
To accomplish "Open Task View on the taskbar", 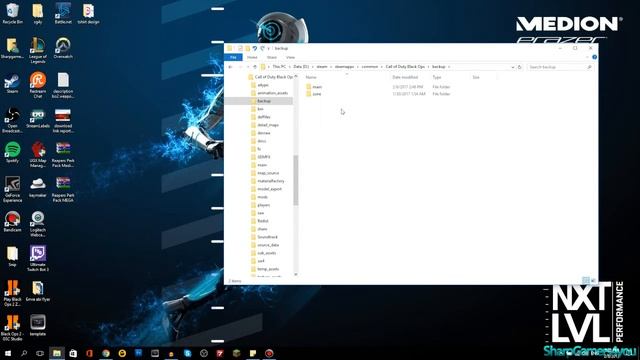I will pos(40,353).
